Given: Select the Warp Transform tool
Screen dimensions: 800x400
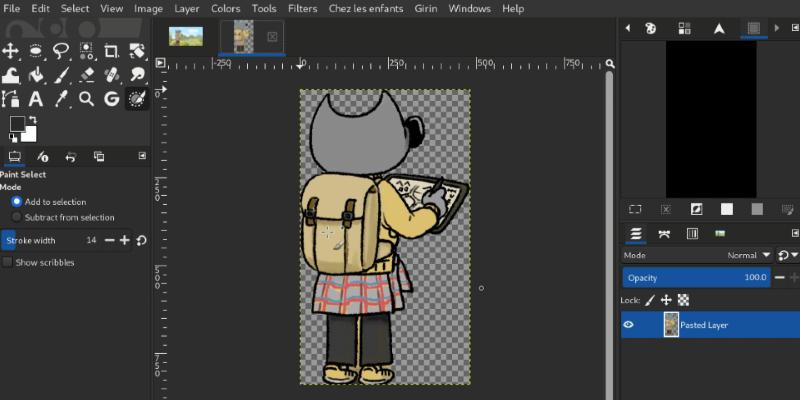Looking at the screenshot, I should click(10, 75).
